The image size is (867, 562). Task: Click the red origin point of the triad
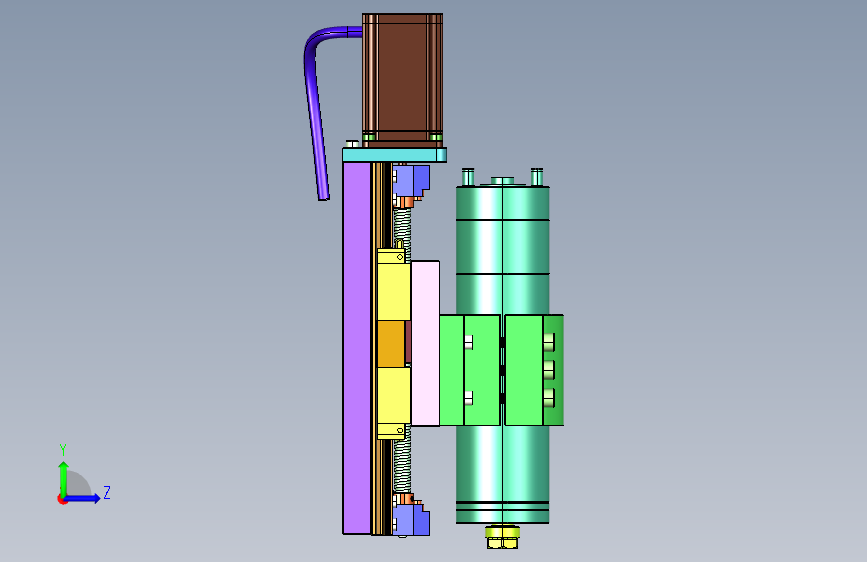pos(62,499)
